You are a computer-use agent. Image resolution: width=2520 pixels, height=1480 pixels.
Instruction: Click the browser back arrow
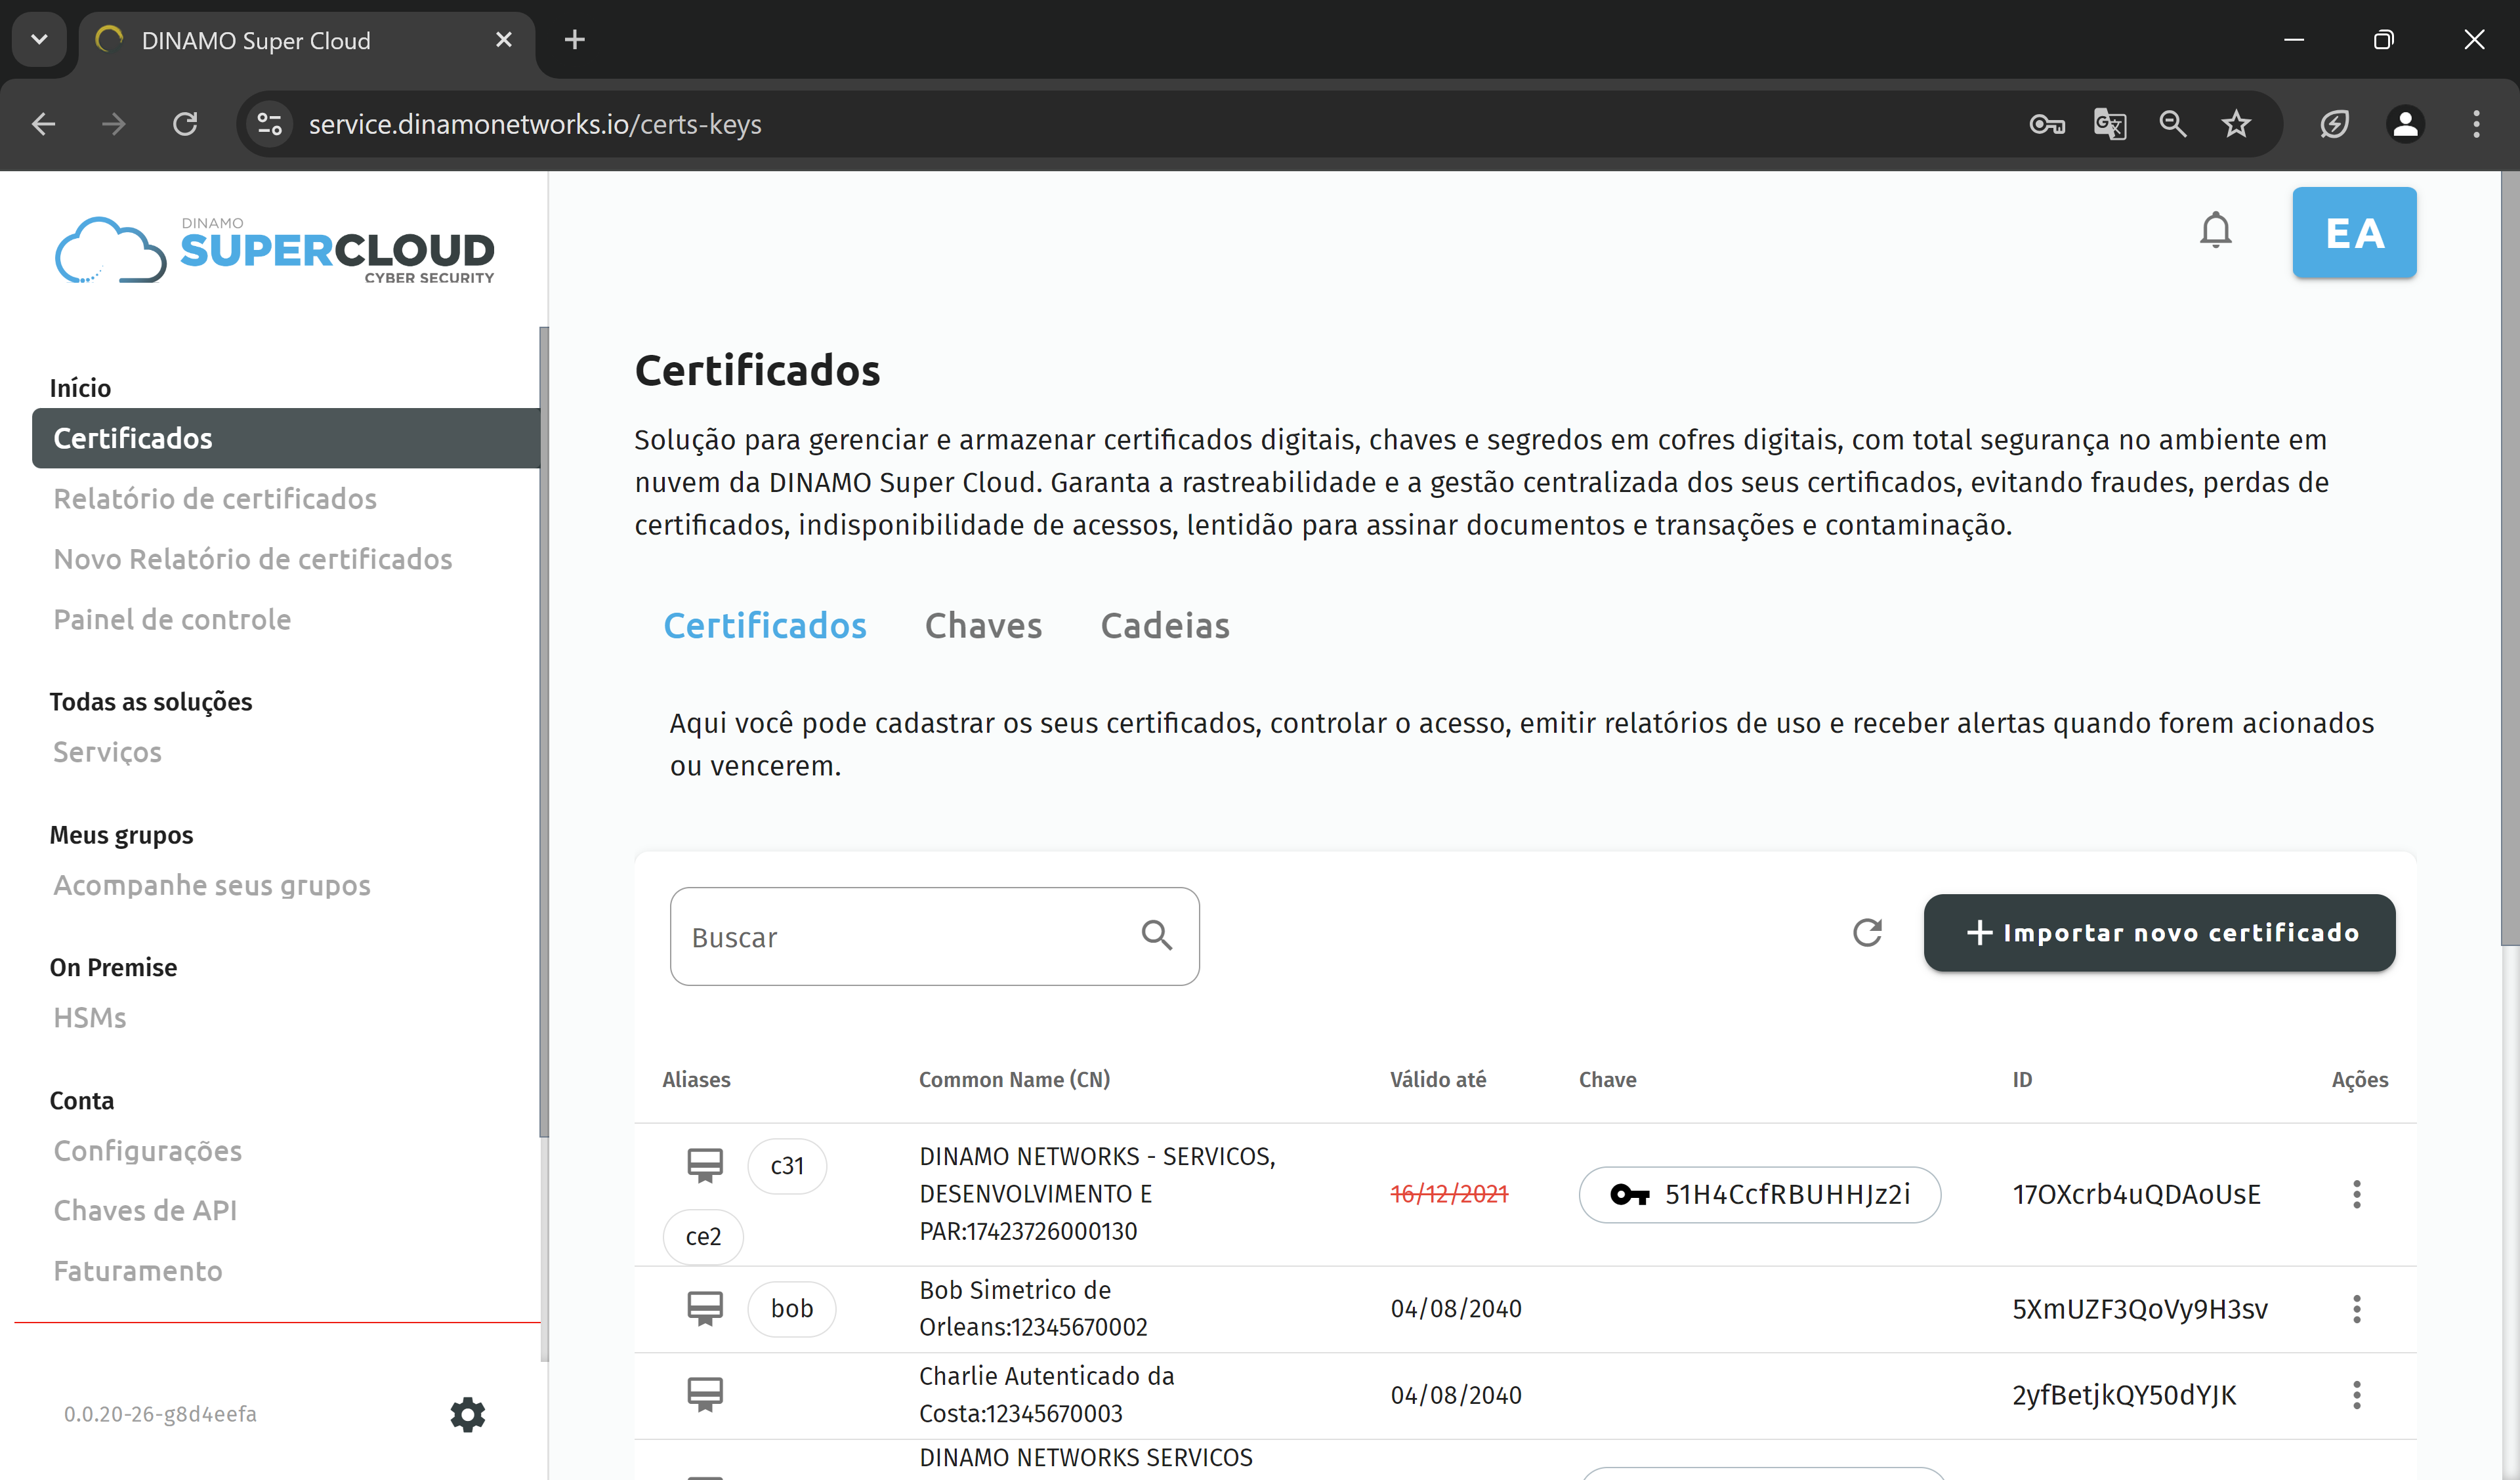click(43, 124)
